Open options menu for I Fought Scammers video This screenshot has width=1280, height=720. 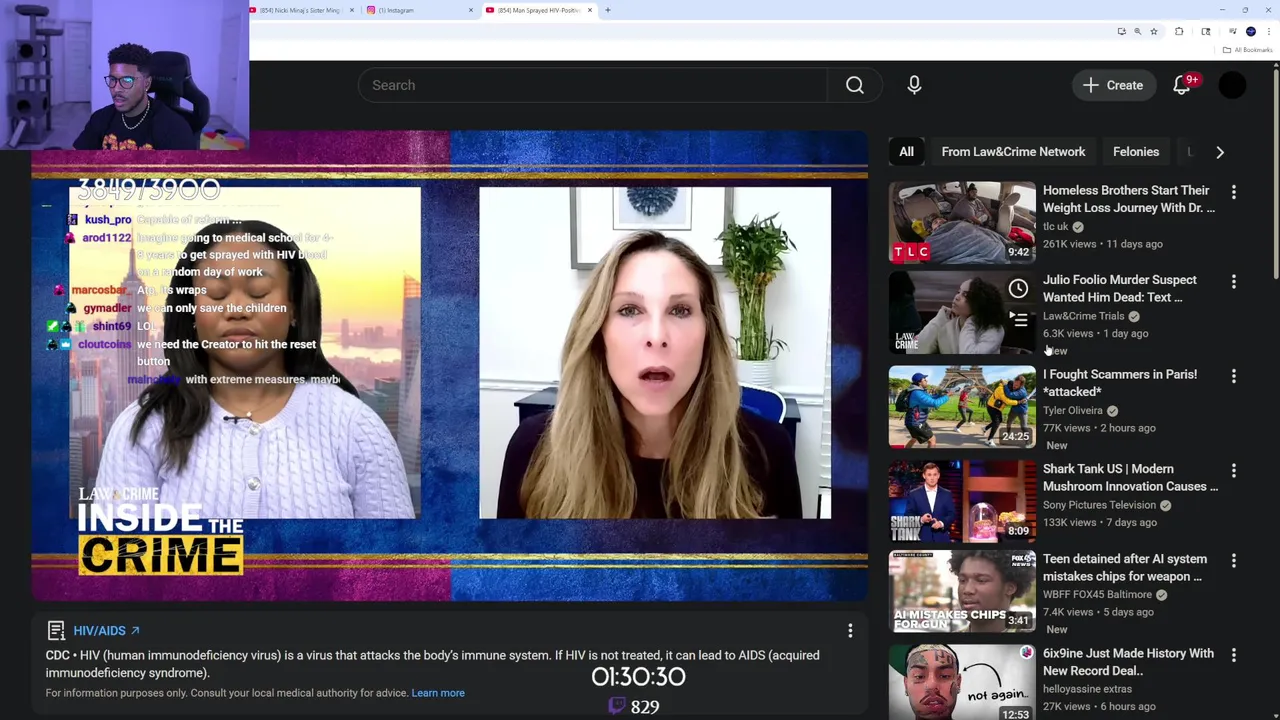coord(1233,375)
